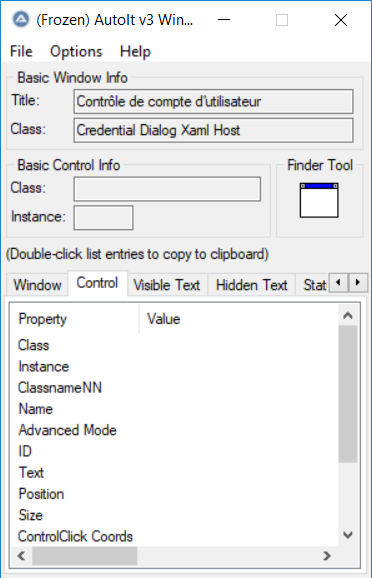Select the Control tab

(x=97, y=283)
